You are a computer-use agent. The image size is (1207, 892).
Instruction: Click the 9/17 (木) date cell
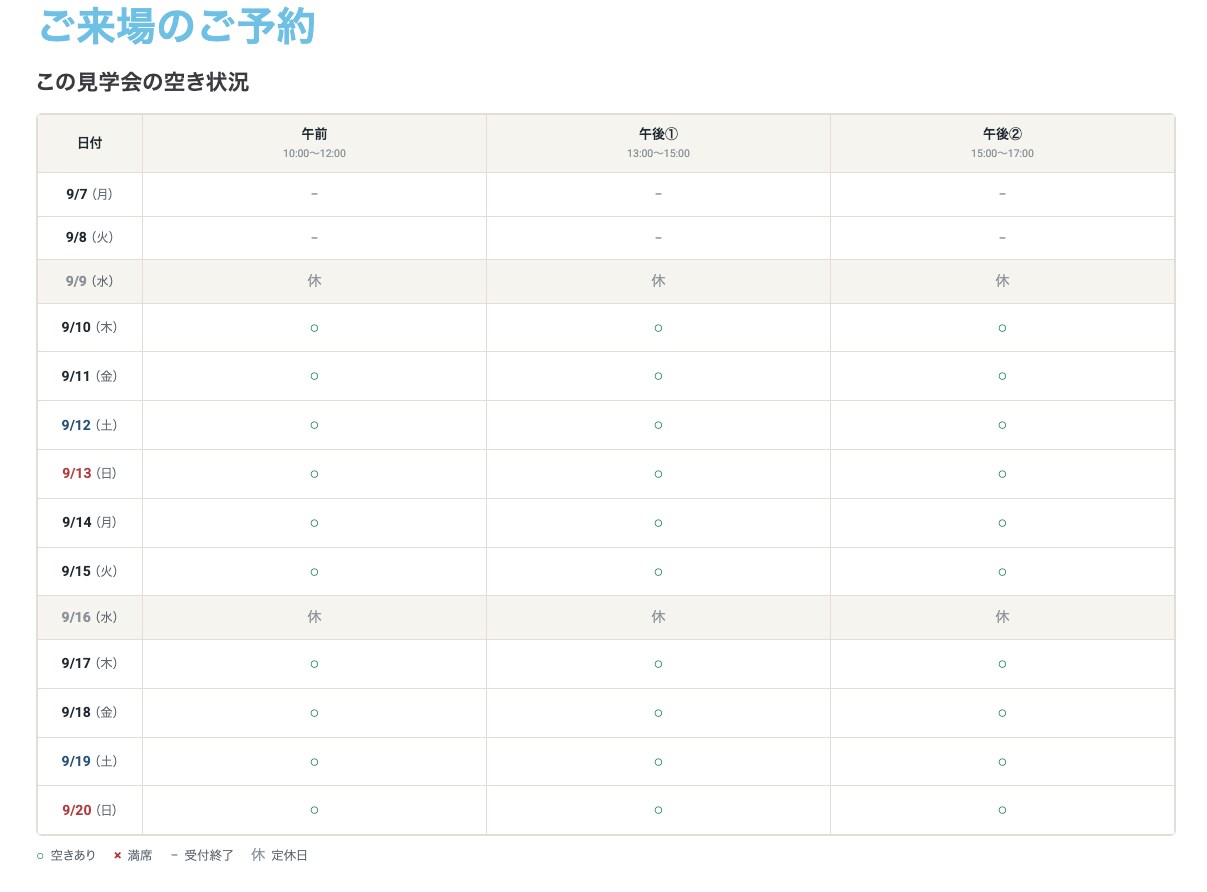[90, 664]
